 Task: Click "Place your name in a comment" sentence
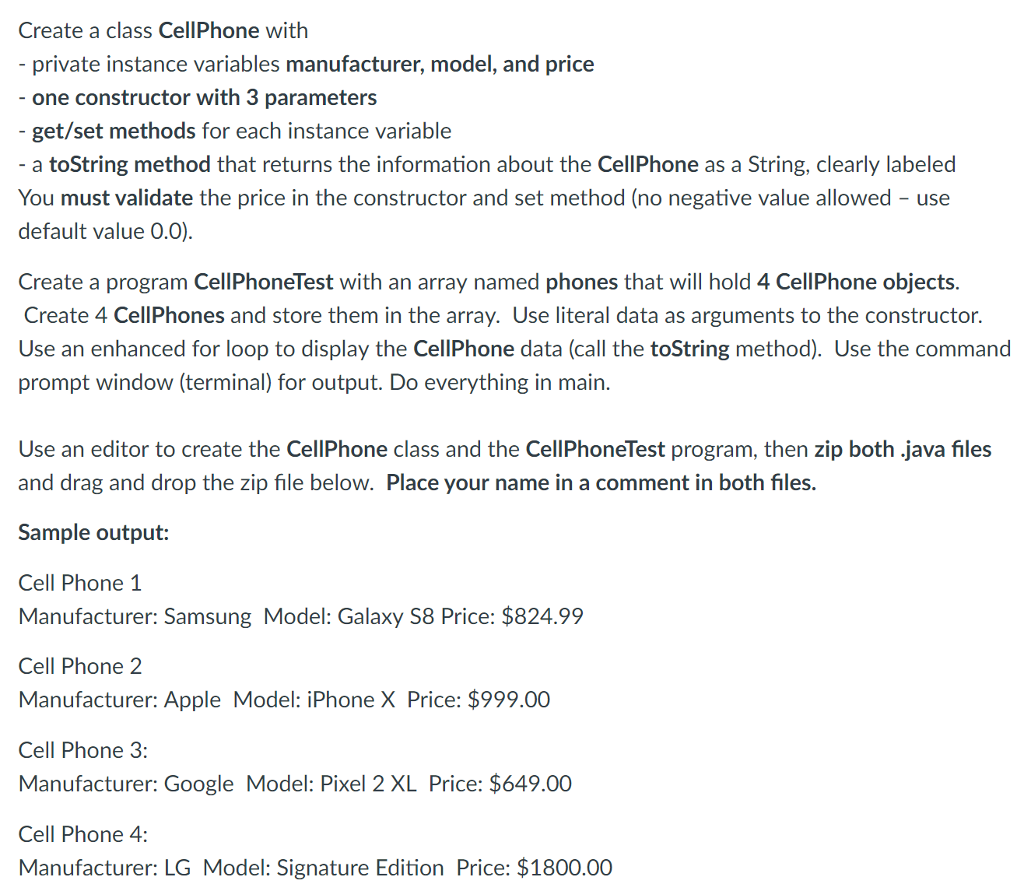coord(600,483)
